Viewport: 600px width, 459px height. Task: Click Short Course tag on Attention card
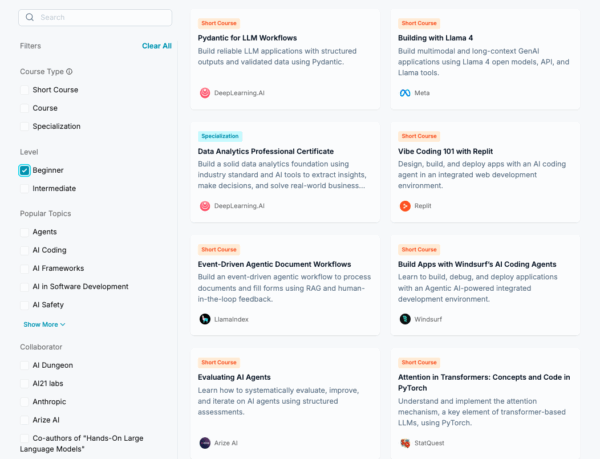click(419, 362)
